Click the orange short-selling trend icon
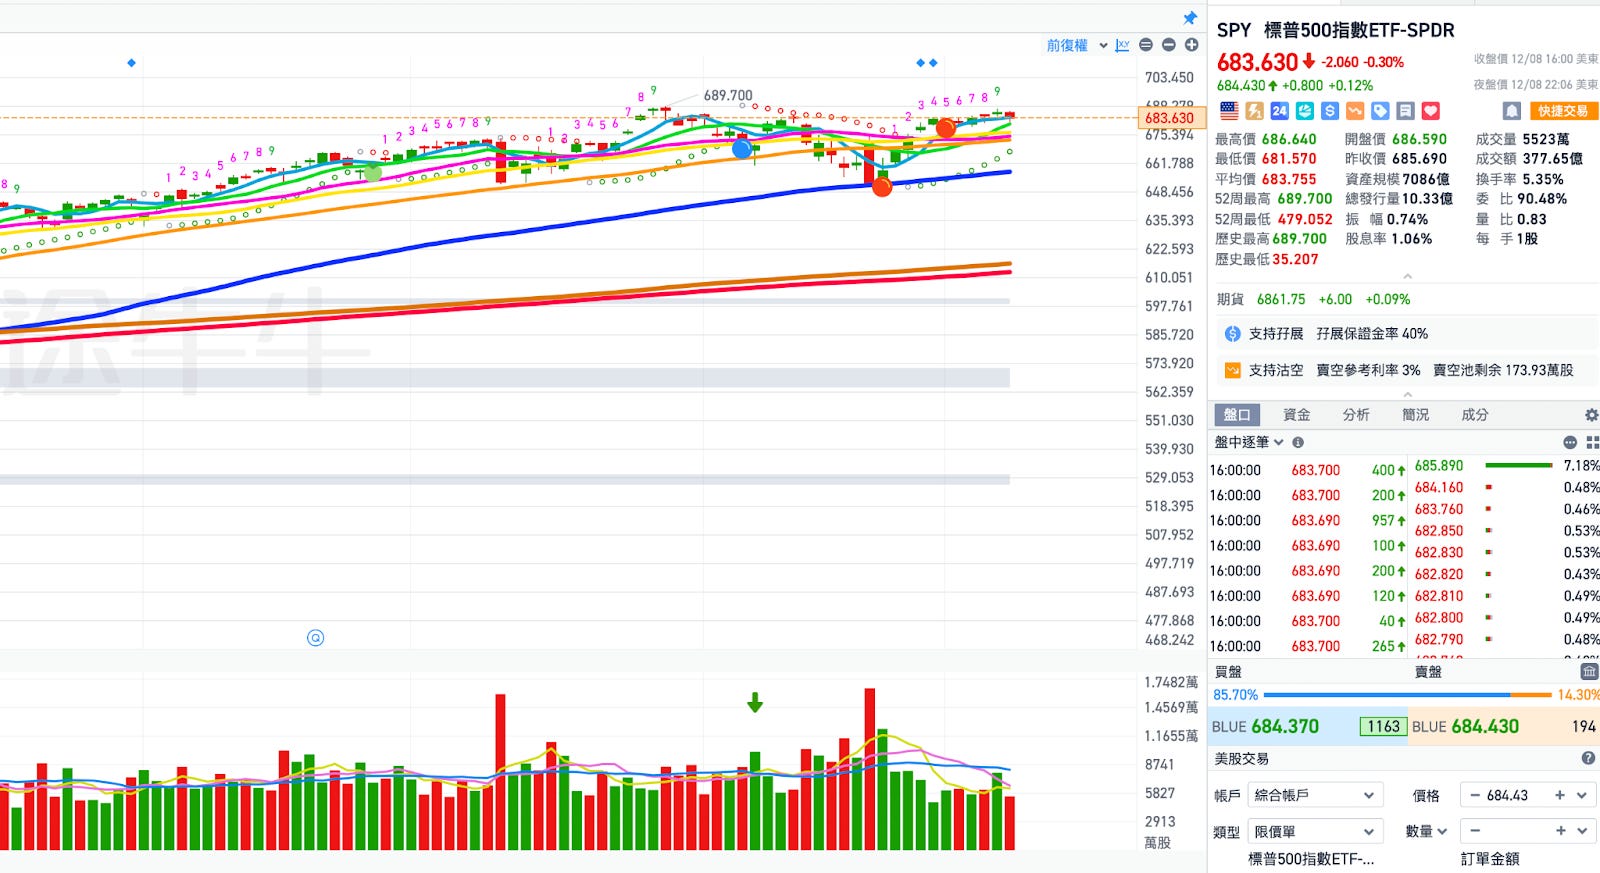 1355,111
